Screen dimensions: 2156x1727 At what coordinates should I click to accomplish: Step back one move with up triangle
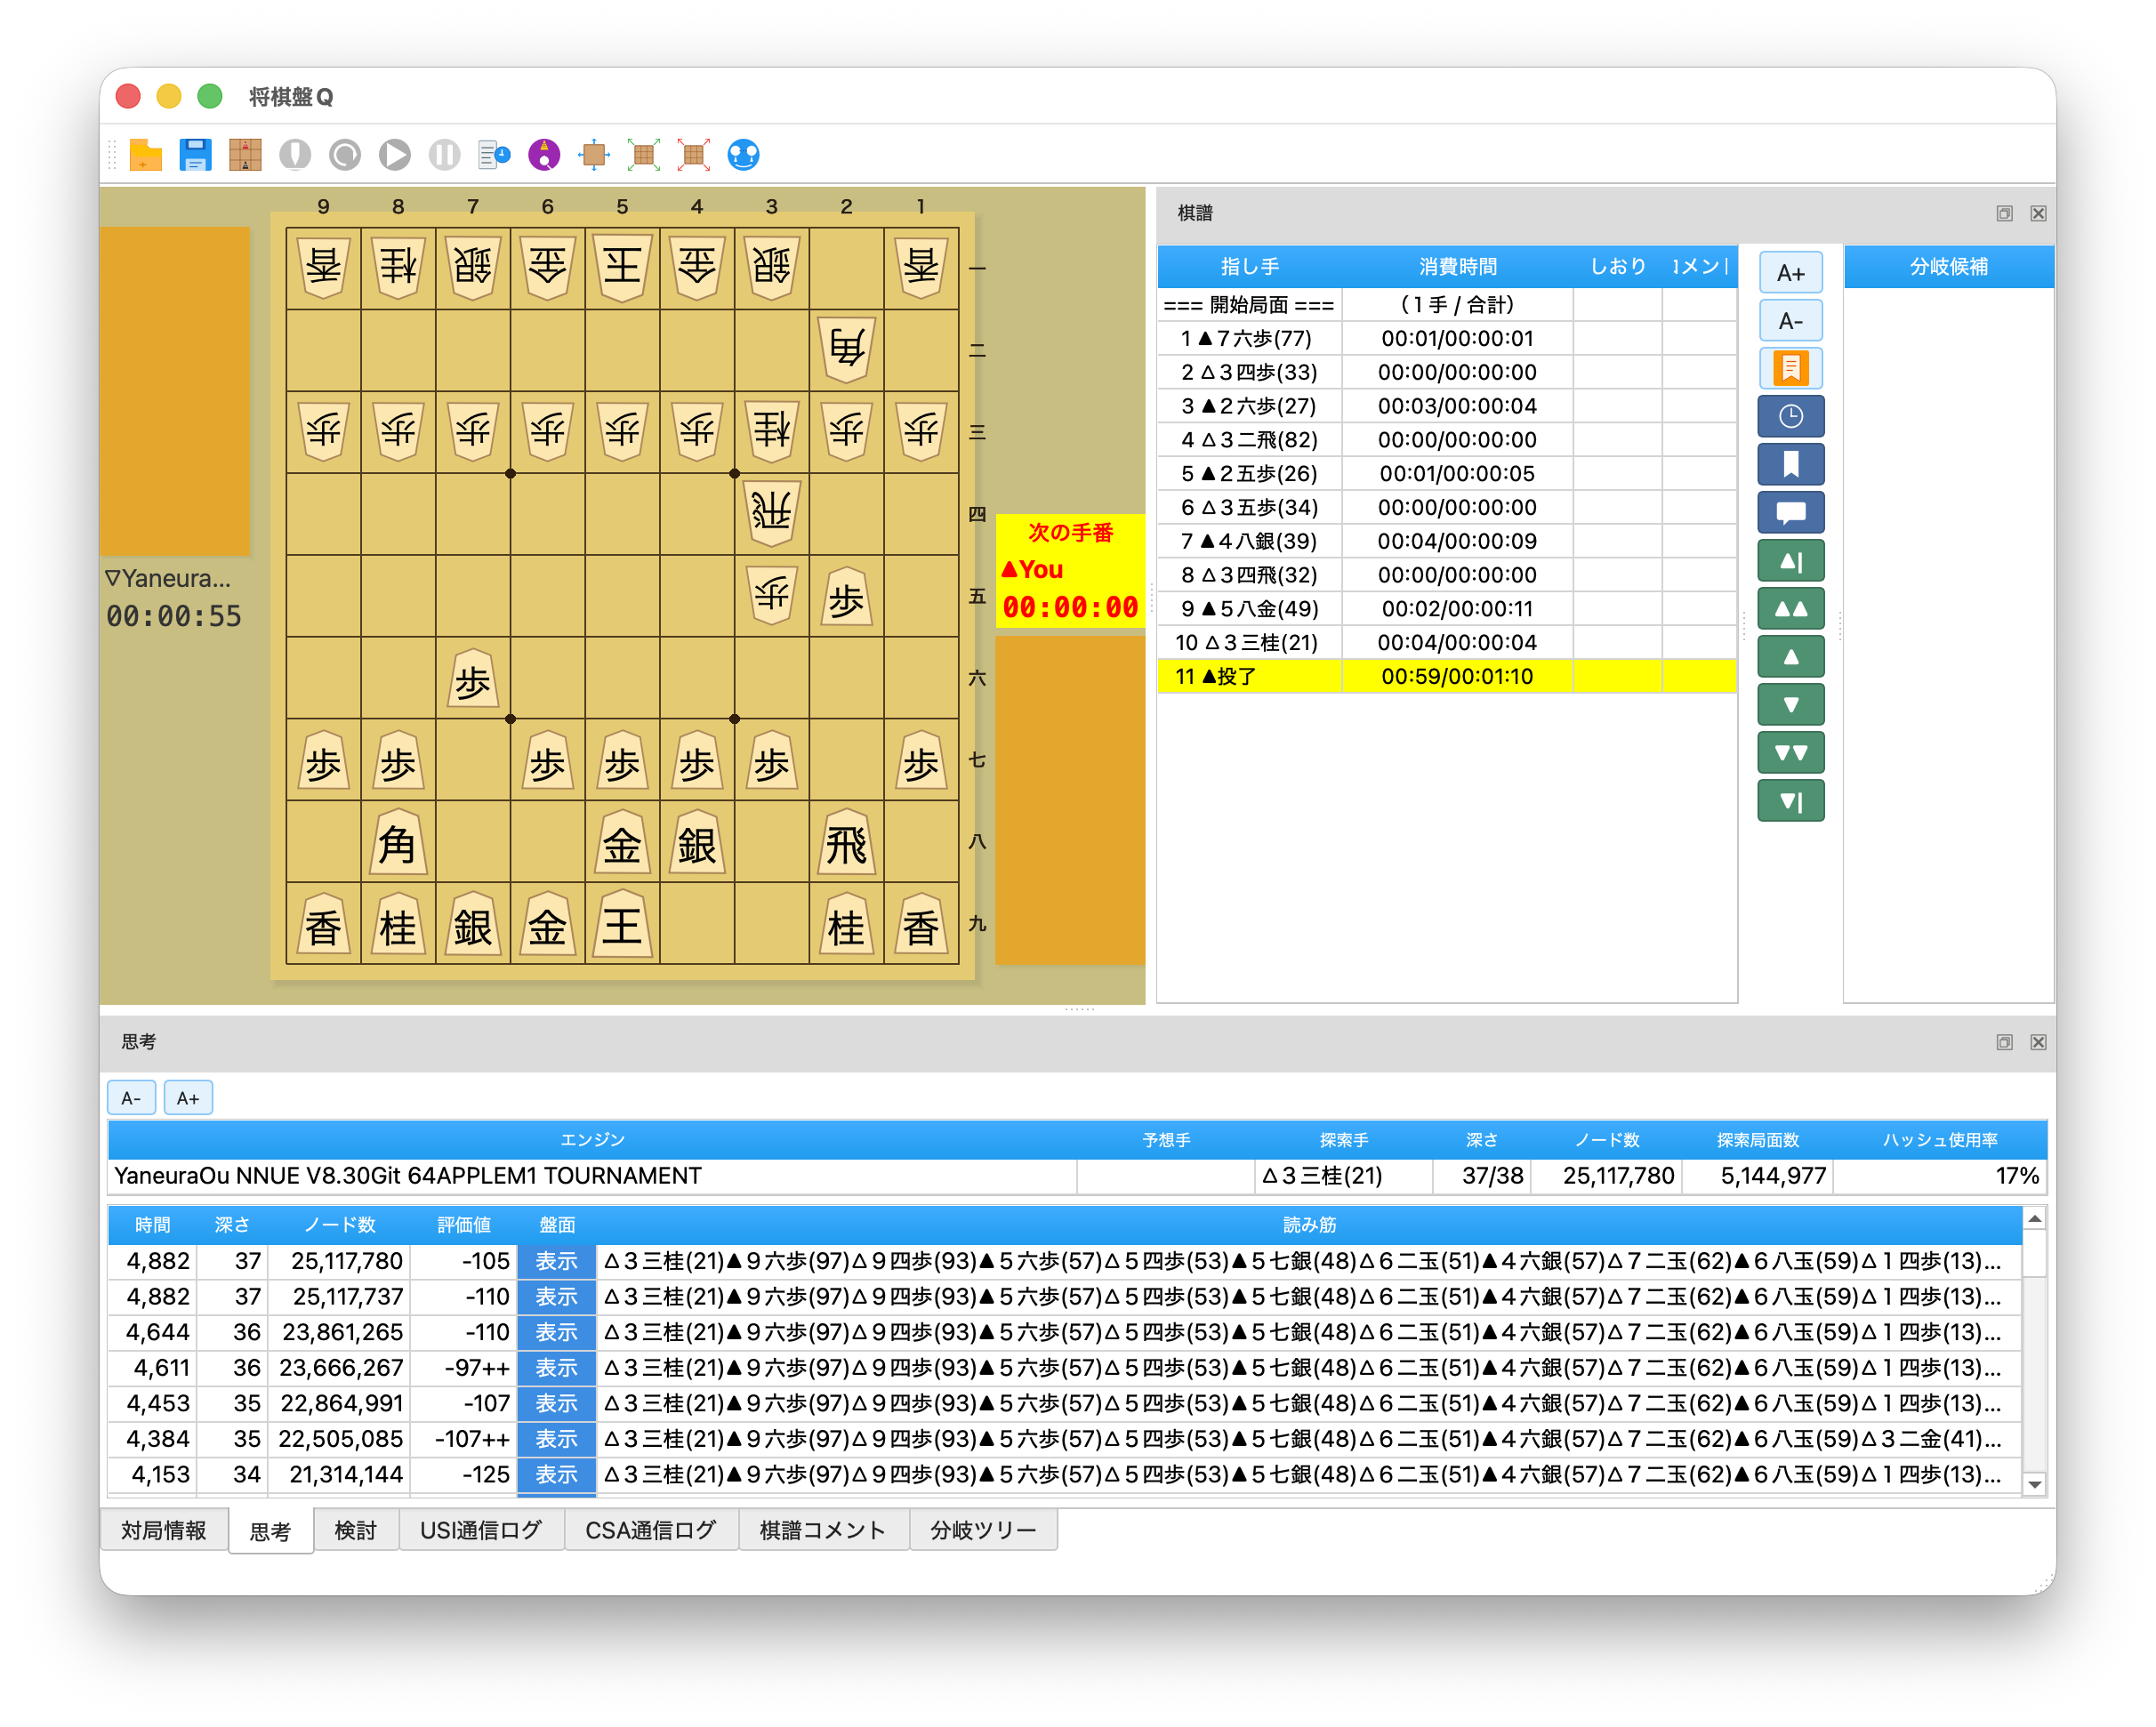click(x=1790, y=657)
